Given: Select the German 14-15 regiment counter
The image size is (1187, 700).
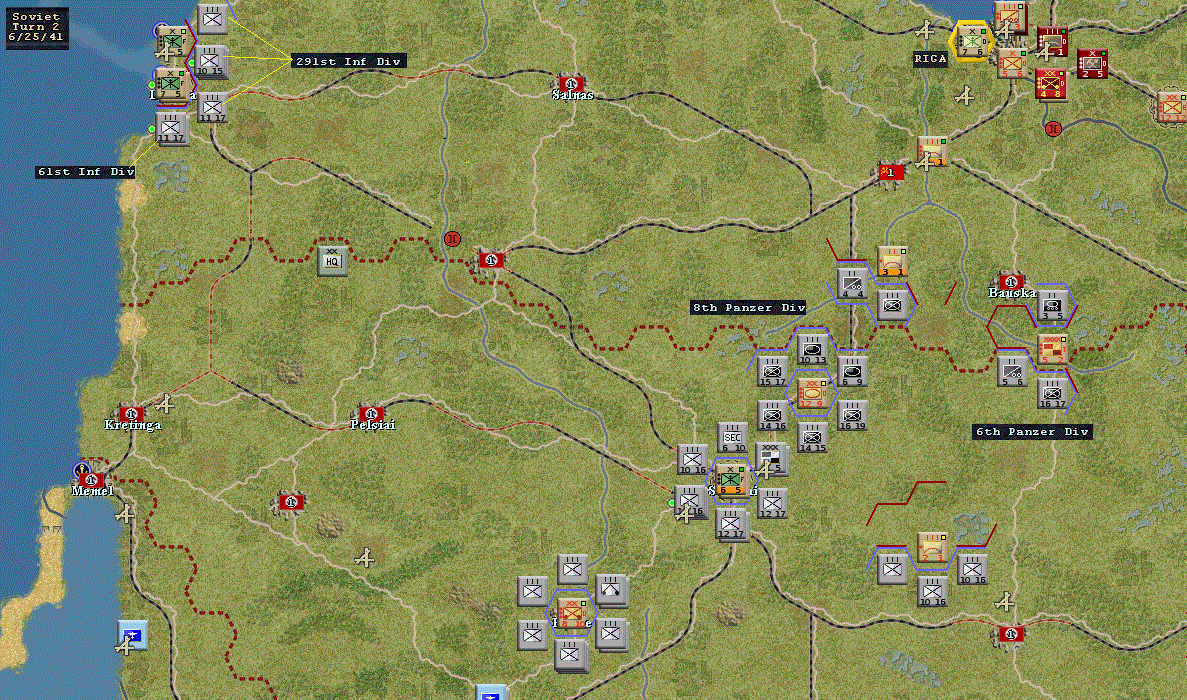Looking at the screenshot, I should [x=812, y=437].
